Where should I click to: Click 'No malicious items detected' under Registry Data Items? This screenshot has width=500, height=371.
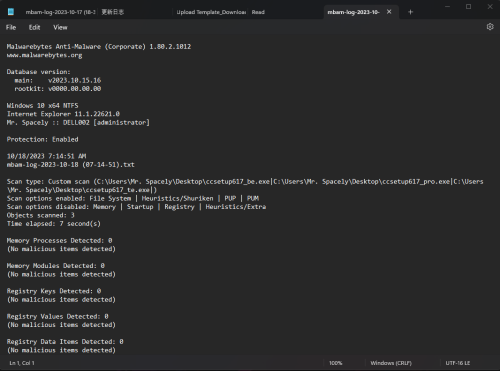point(61,350)
